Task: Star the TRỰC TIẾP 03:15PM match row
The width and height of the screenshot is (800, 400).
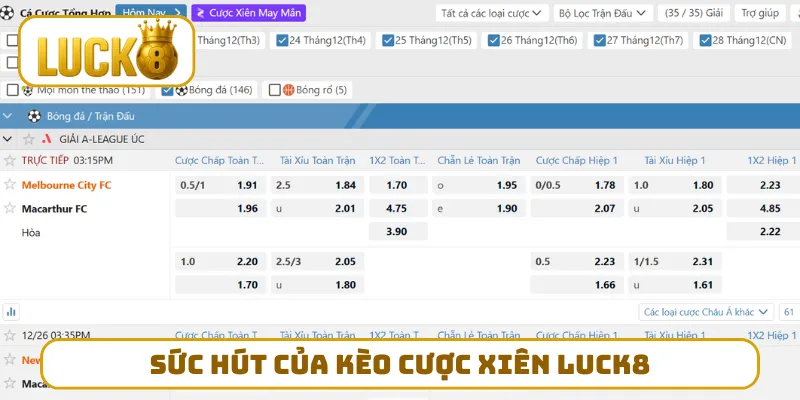Action: click(10, 161)
